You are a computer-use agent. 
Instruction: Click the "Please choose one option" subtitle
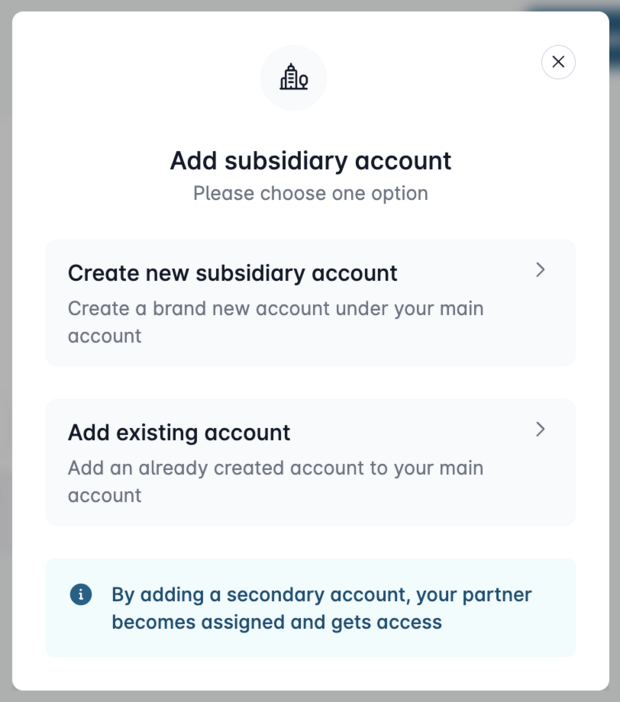click(x=310, y=193)
